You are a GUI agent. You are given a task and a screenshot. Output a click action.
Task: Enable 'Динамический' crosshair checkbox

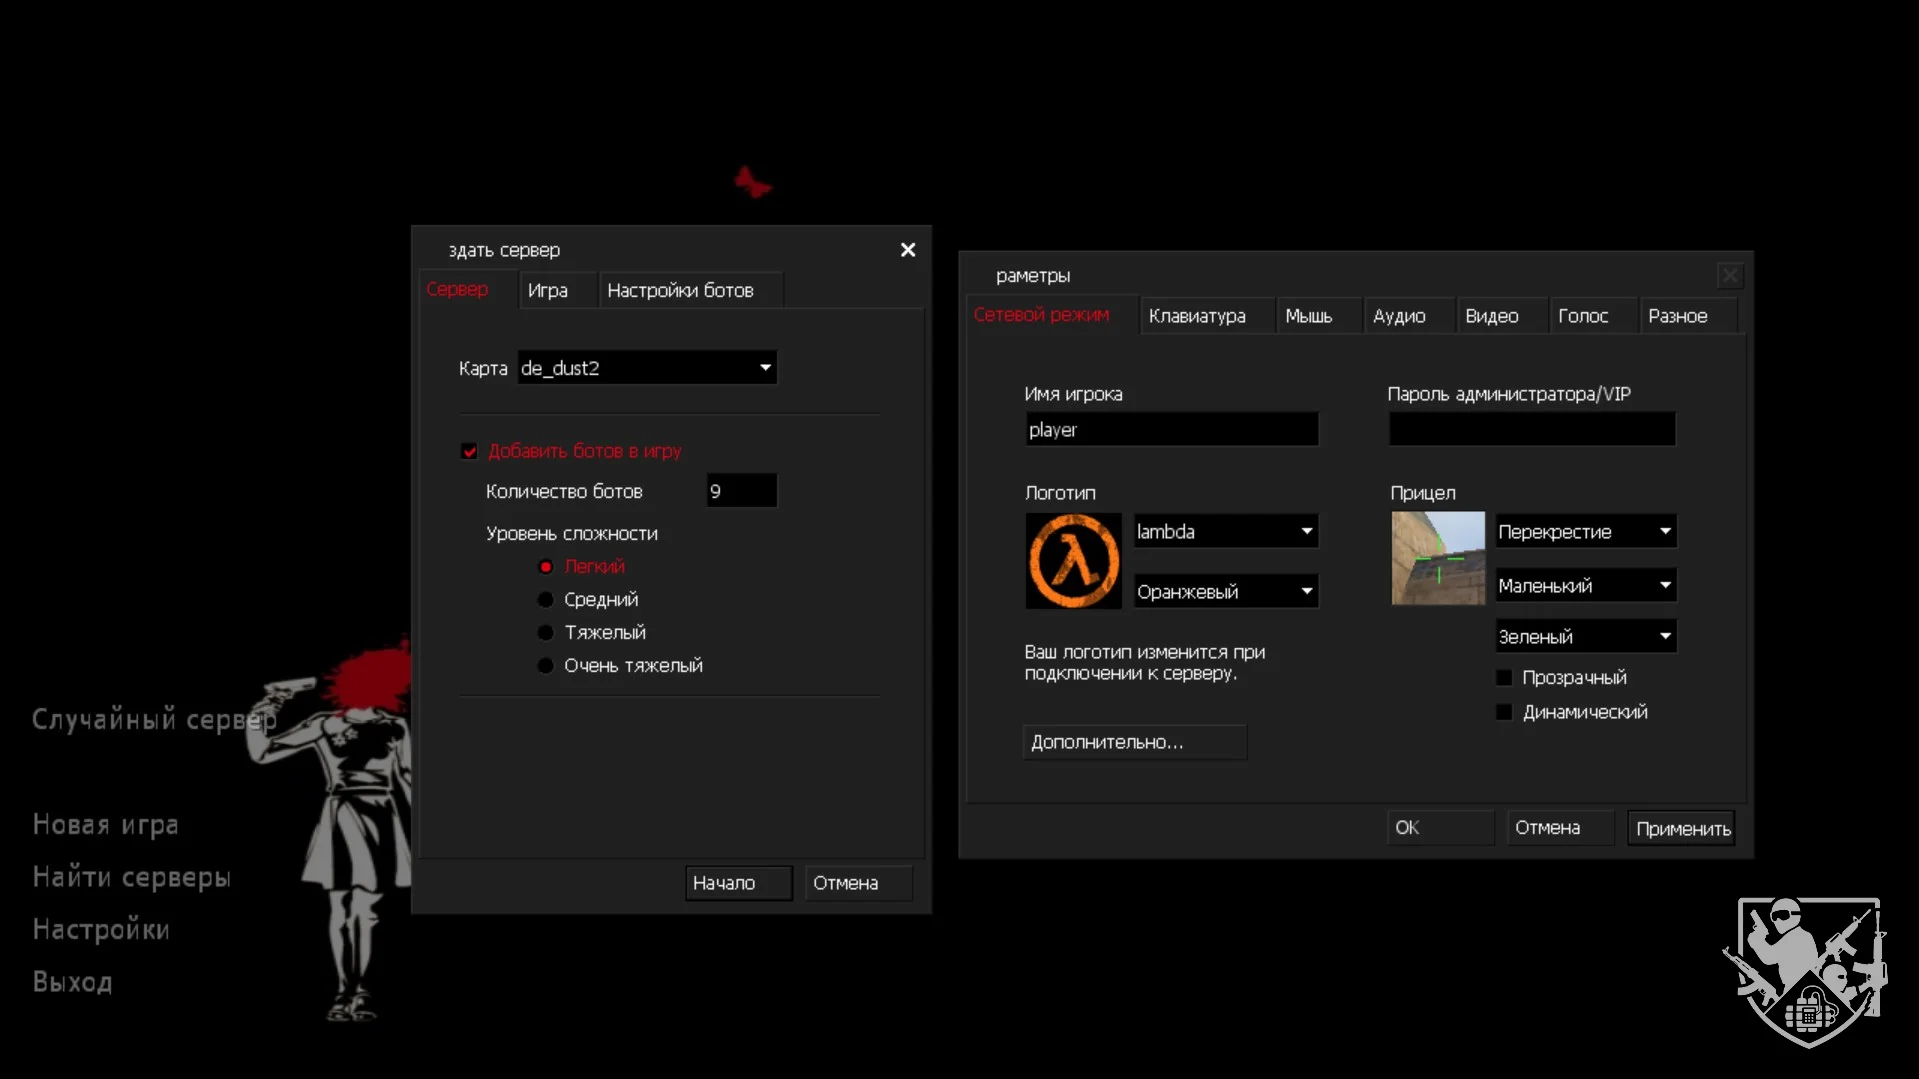[1504, 712]
